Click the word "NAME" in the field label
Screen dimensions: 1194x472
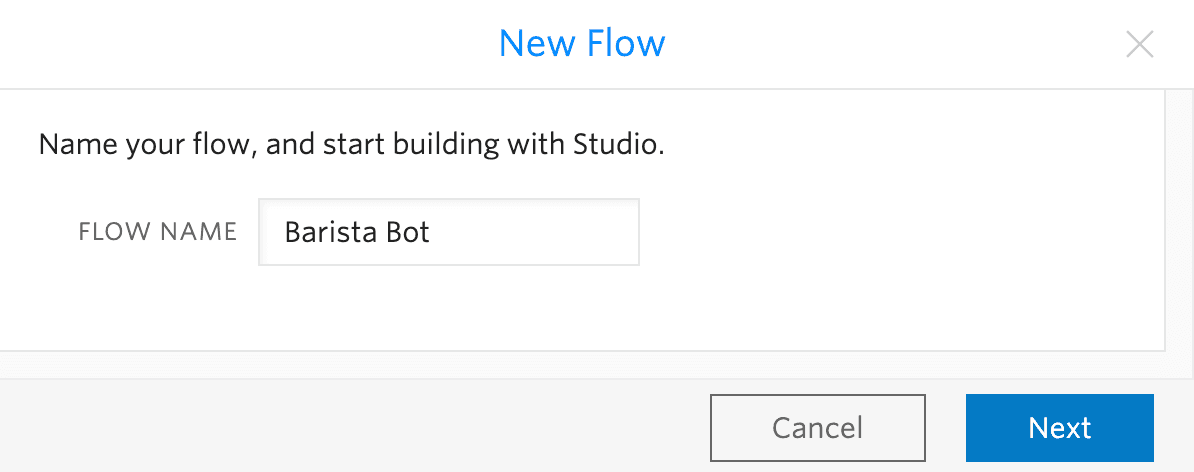coord(201,232)
